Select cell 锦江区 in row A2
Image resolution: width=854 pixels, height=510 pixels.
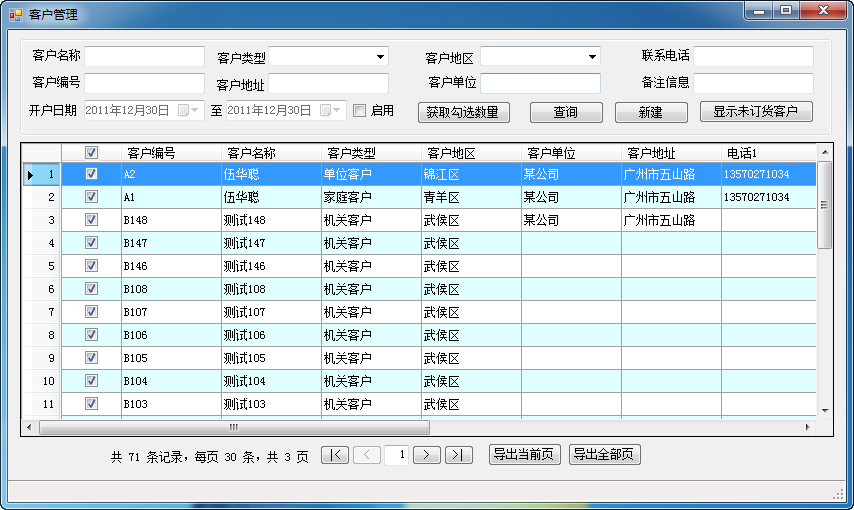coord(471,174)
